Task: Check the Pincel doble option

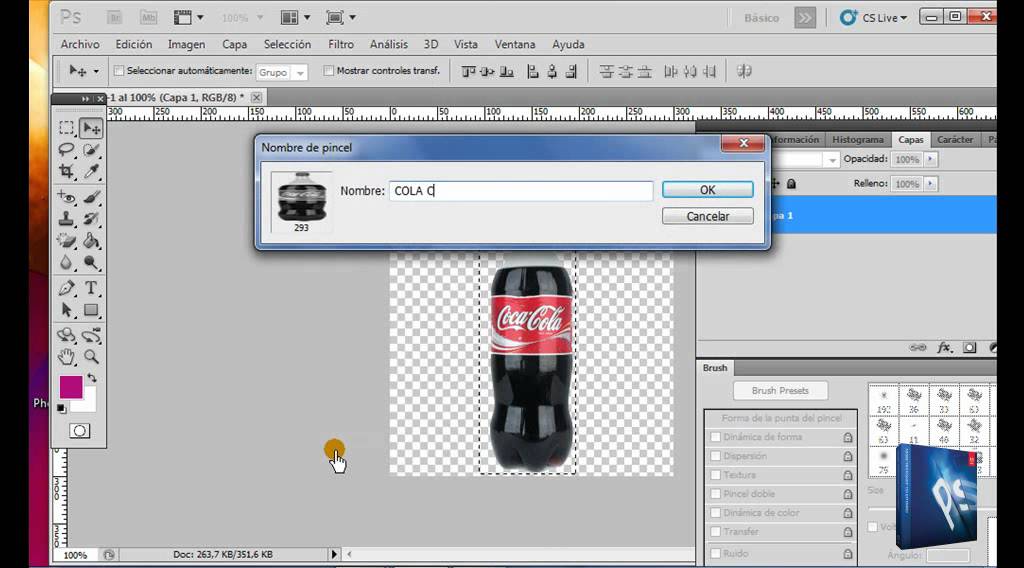Action: (716, 494)
